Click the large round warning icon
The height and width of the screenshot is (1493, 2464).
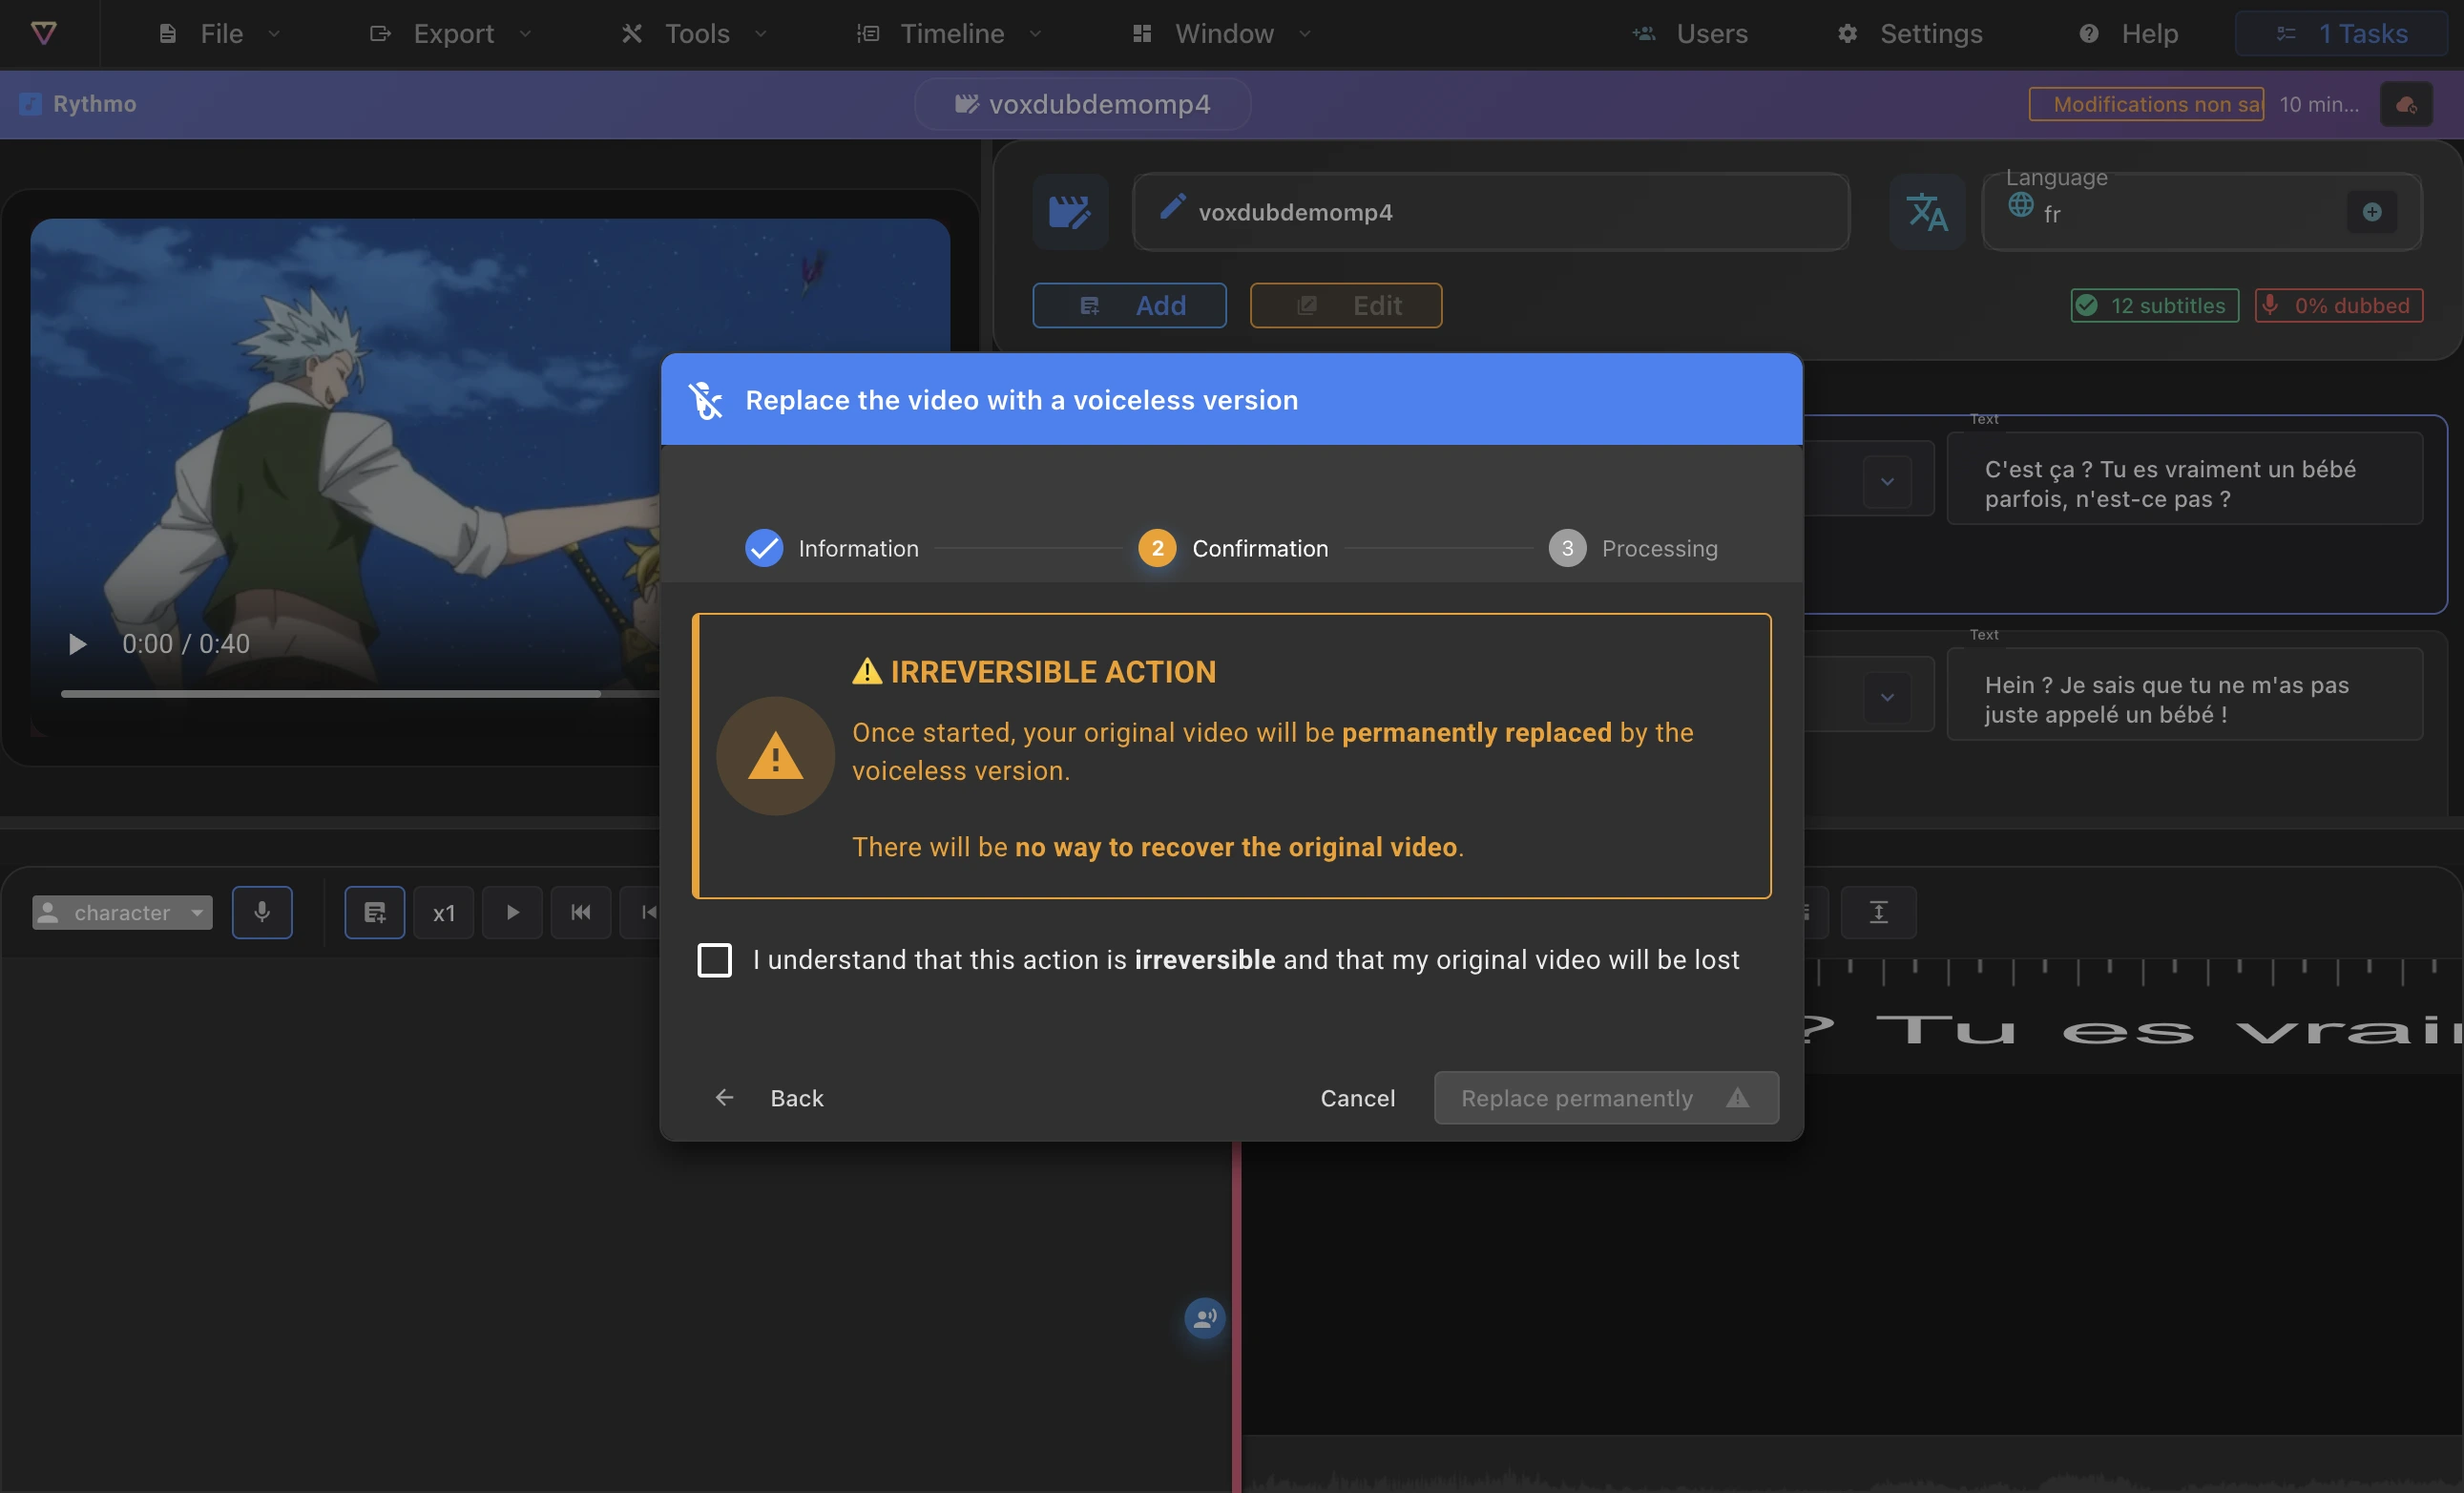[775, 756]
